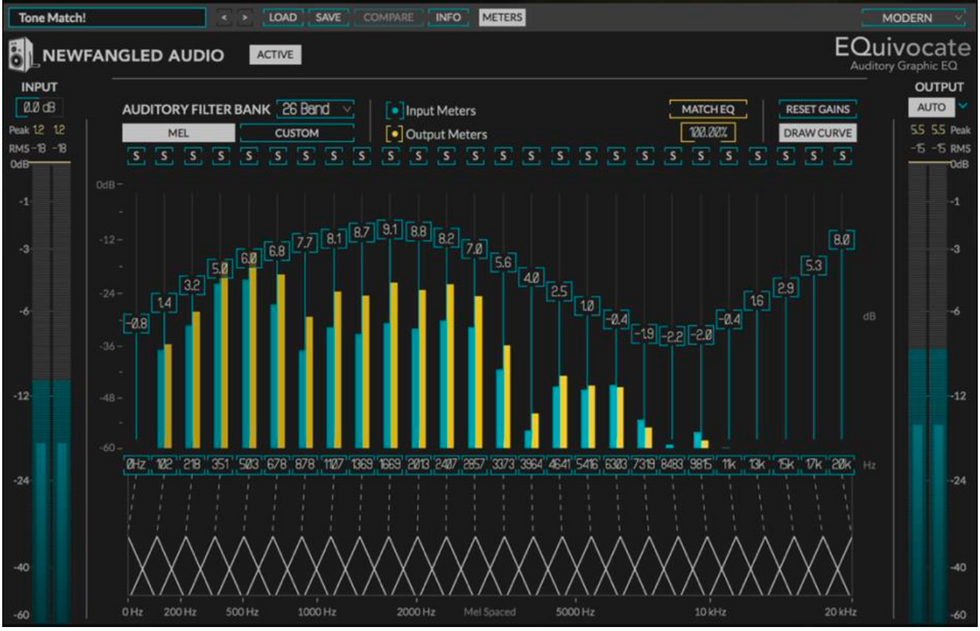Click the 100.00% match amount field
This screenshot has width=980, height=631.
point(708,132)
